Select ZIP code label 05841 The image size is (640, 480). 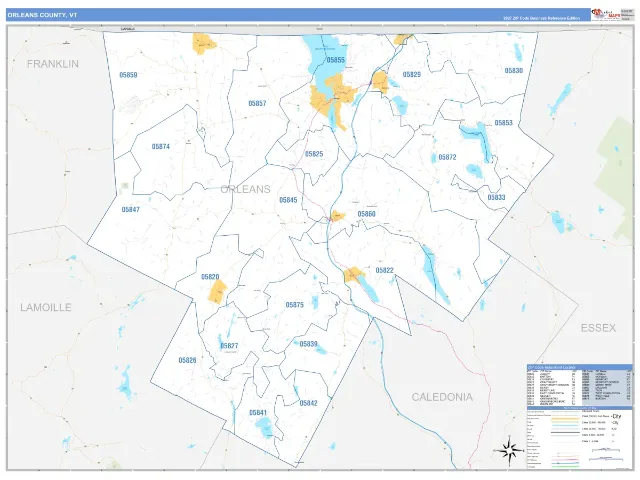(258, 413)
